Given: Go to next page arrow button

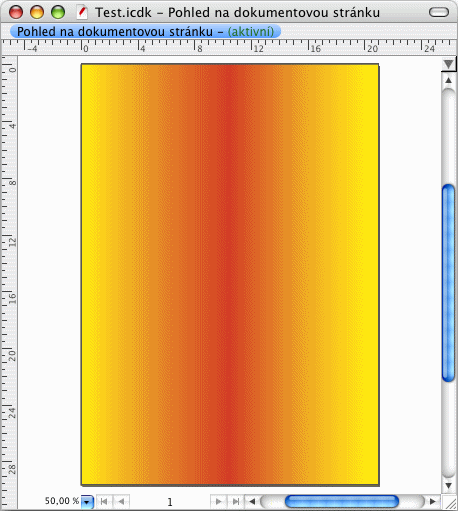Looking at the screenshot, I should pos(219,501).
